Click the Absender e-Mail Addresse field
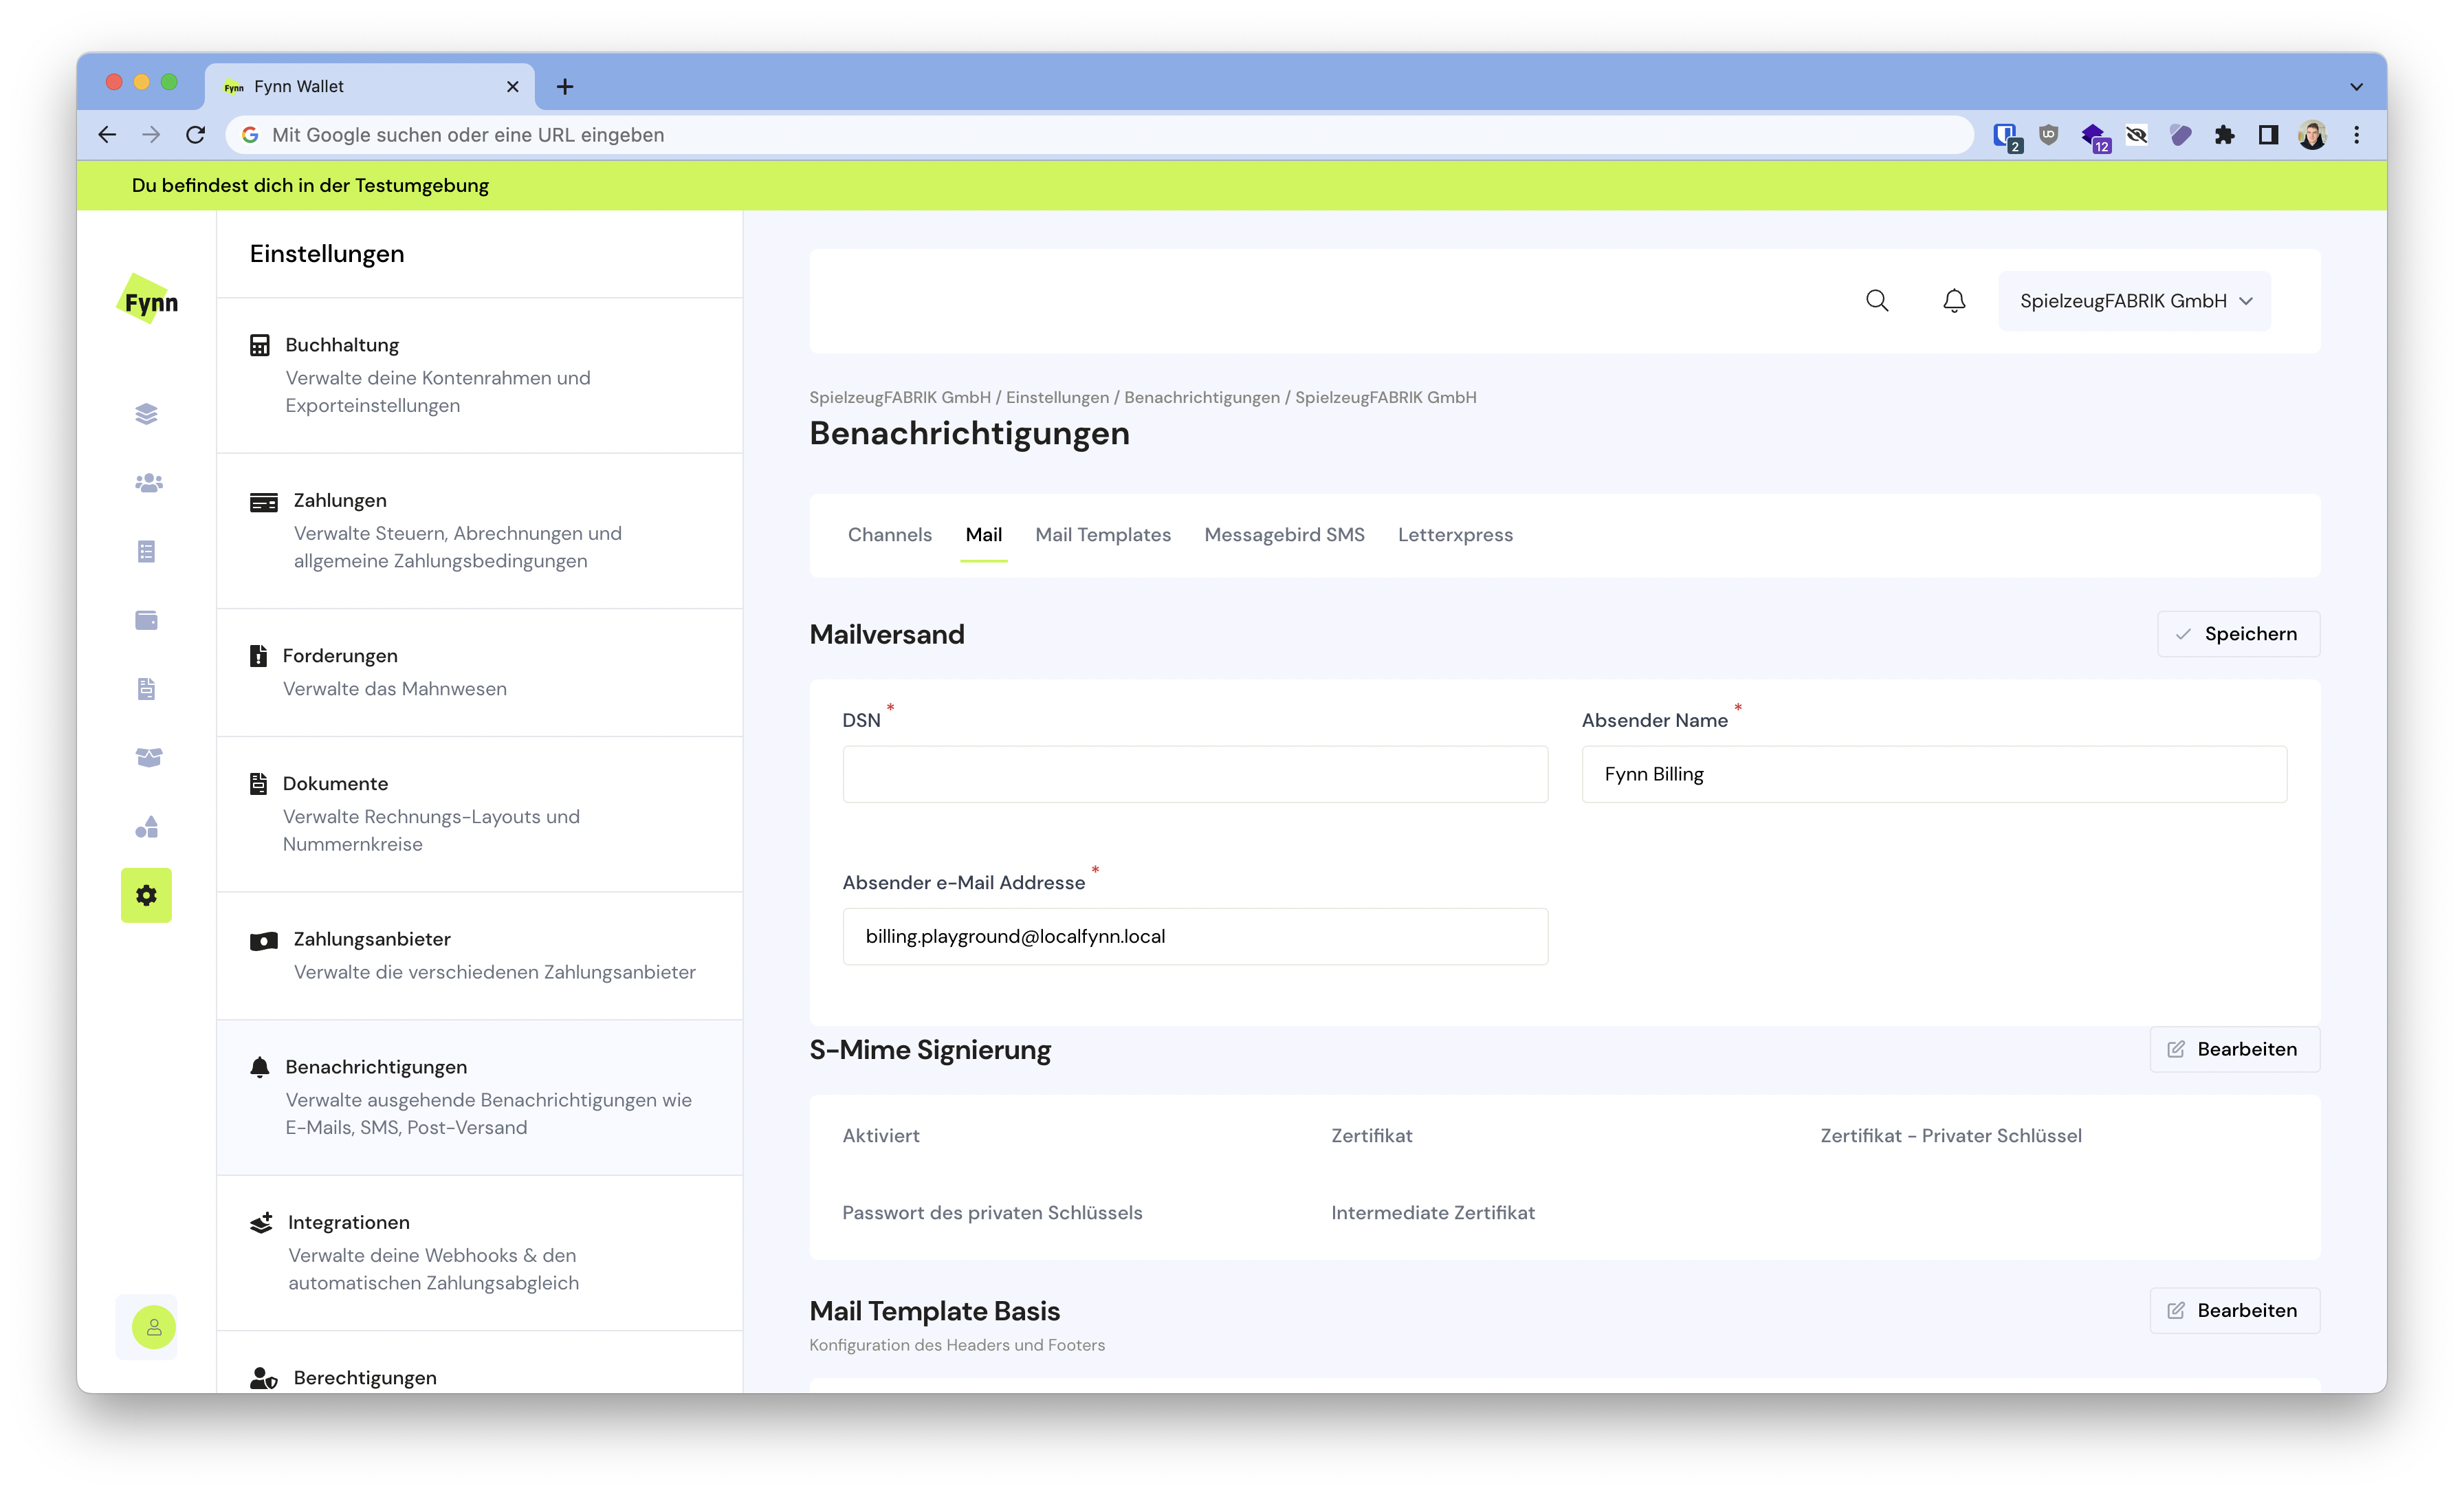The width and height of the screenshot is (2464, 1495). pyautogui.click(x=1195, y=936)
